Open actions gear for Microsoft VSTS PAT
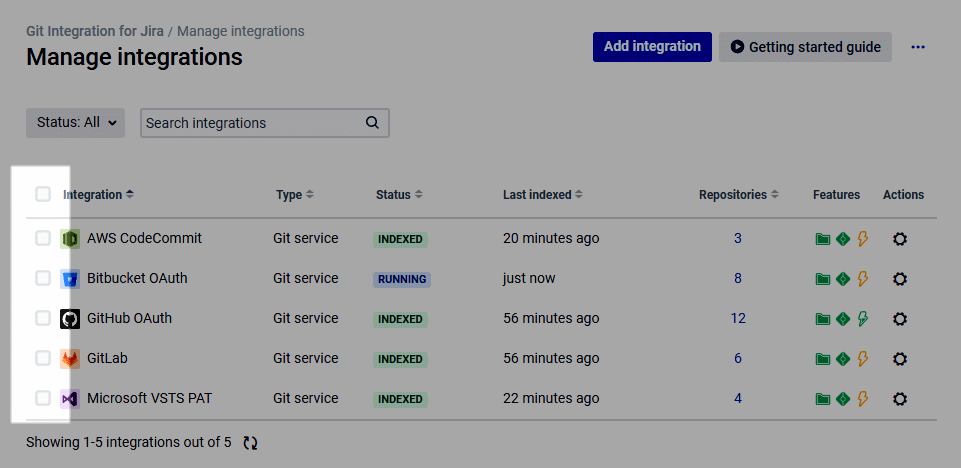The width and height of the screenshot is (961, 468). (900, 399)
